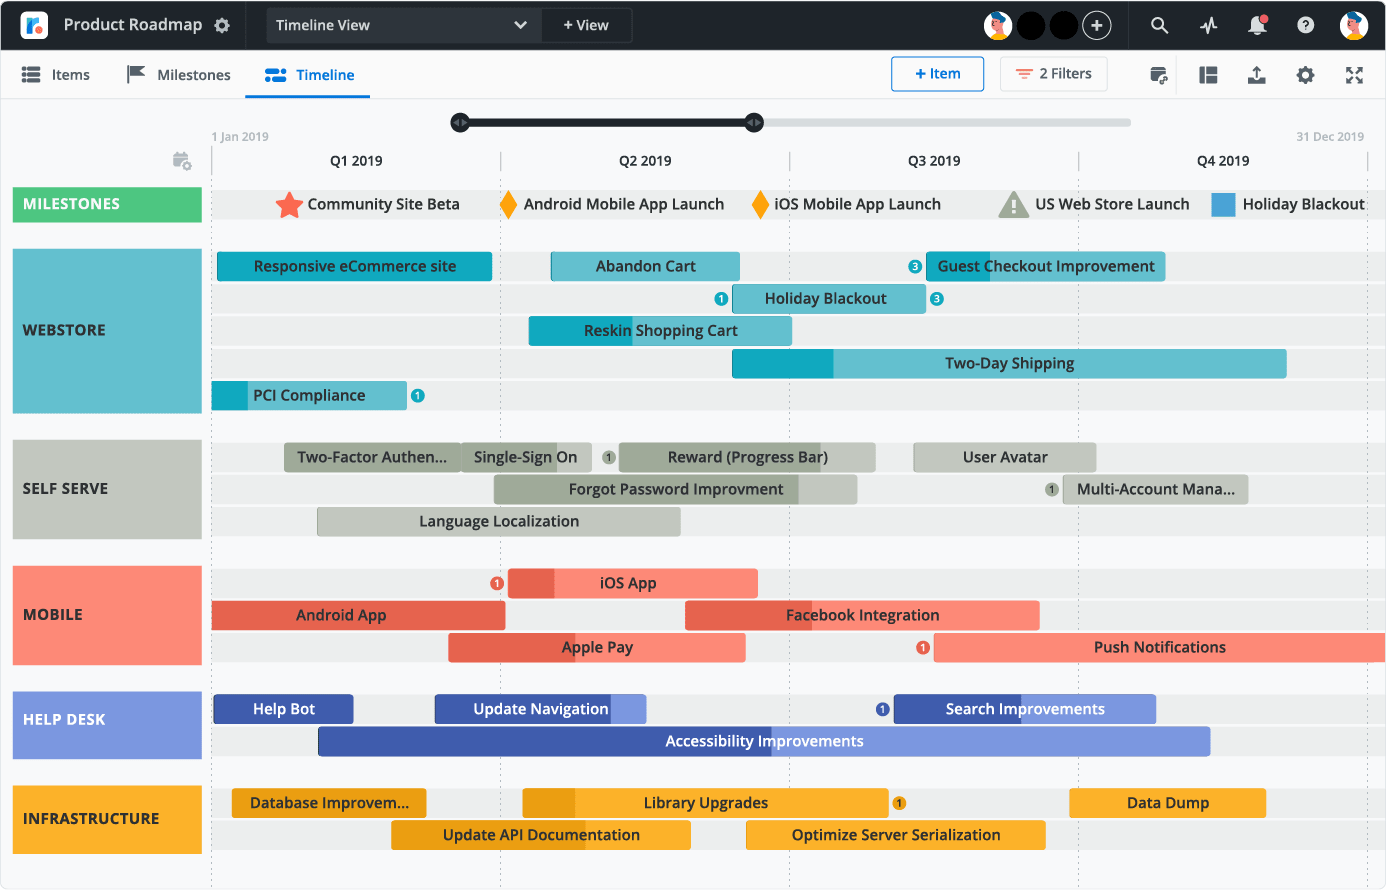Image resolution: width=1387 pixels, height=890 pixels.
Task: Switch to the Milestones tab
Action: pyautogui.click(x=179, y=74)
